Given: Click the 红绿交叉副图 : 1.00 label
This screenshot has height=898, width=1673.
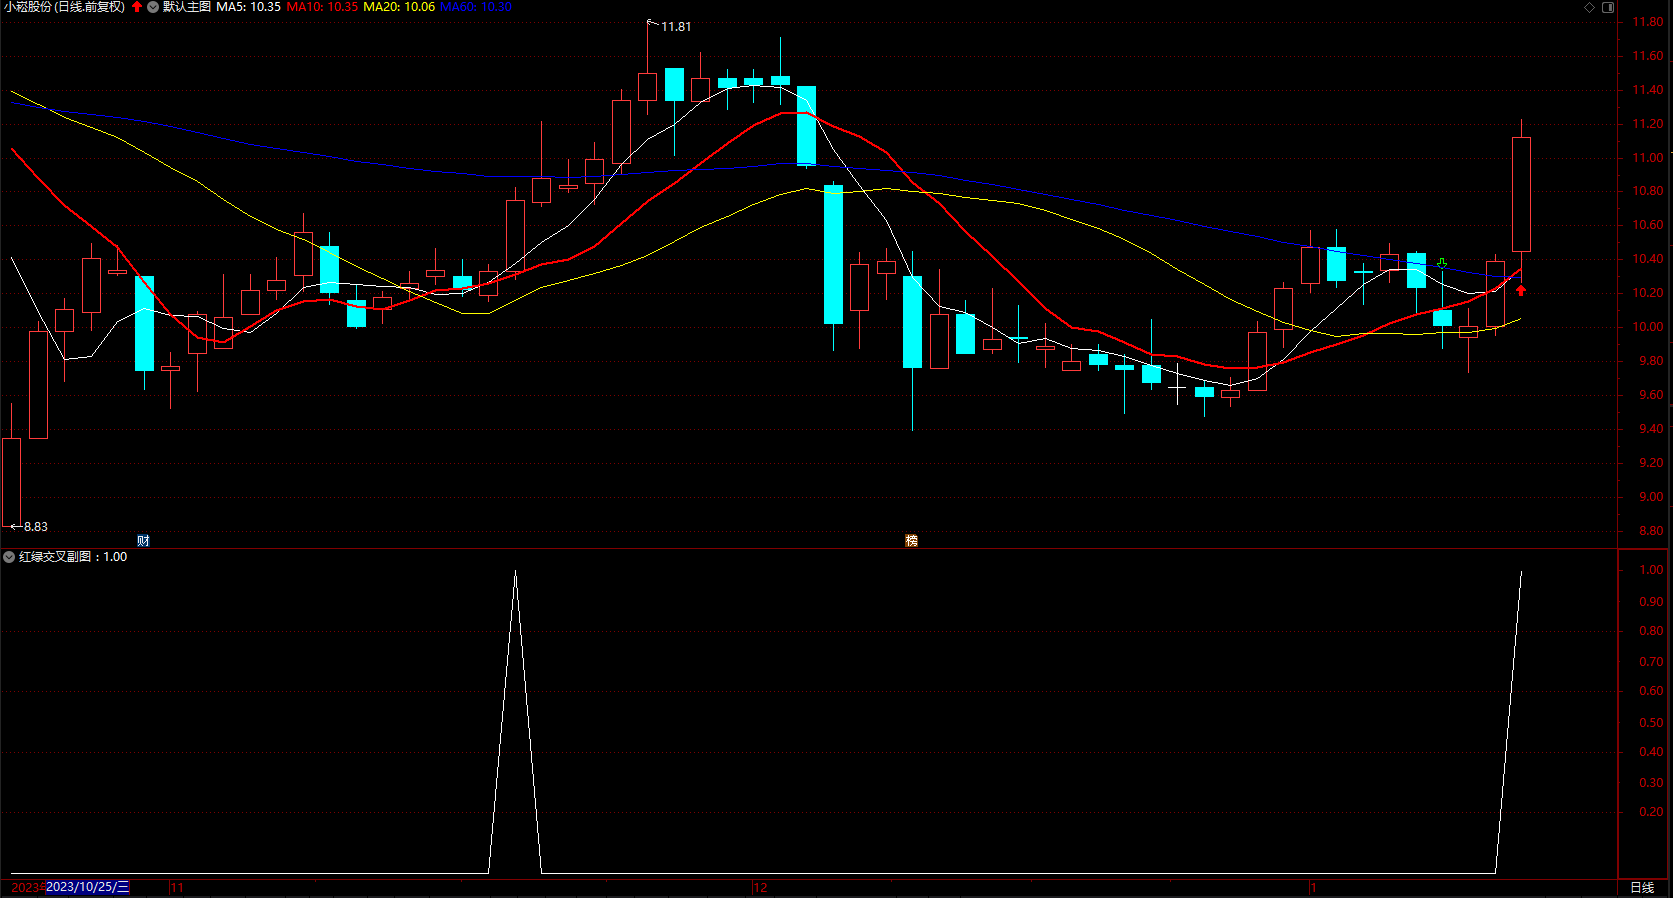Looking at the screenshot, I should pyautogui.click(x=73, y=557).
